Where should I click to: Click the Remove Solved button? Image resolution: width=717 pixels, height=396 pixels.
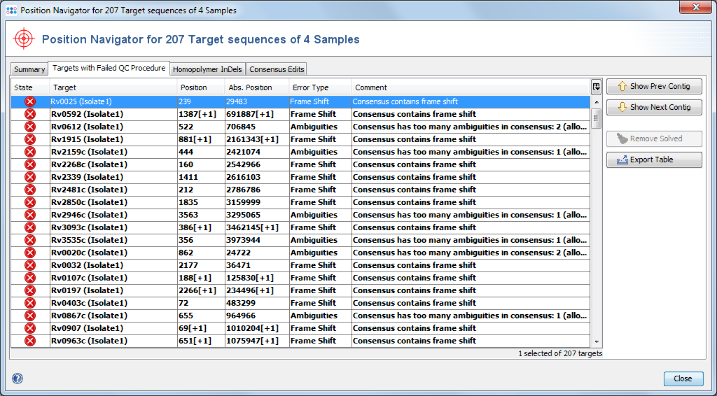point(654,139)
